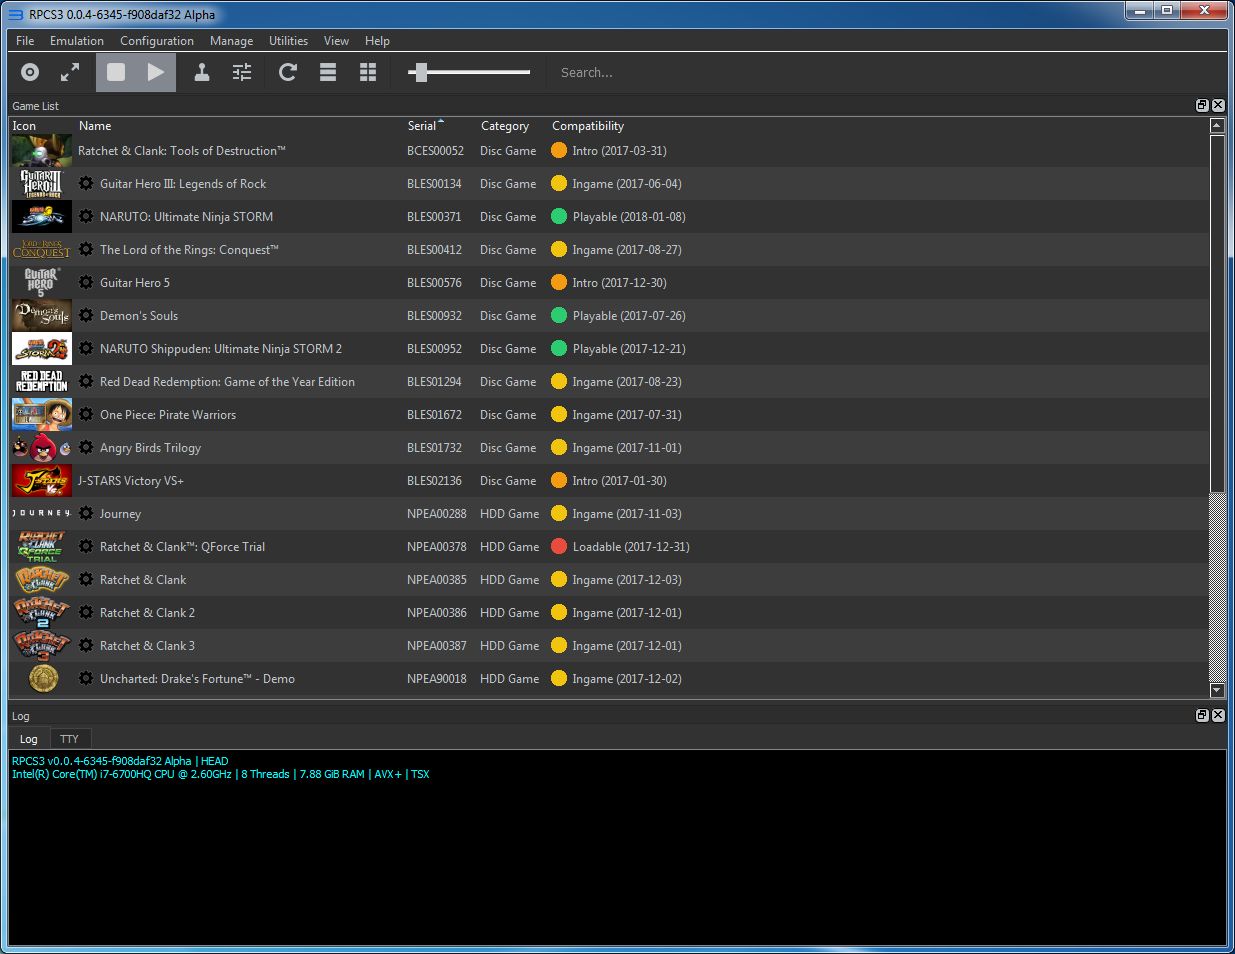Image resolution: width=1235 pixels, height=954 pixels.
Task: Open the Help menu
Action: pyautogui.click(x=377, y=41)
